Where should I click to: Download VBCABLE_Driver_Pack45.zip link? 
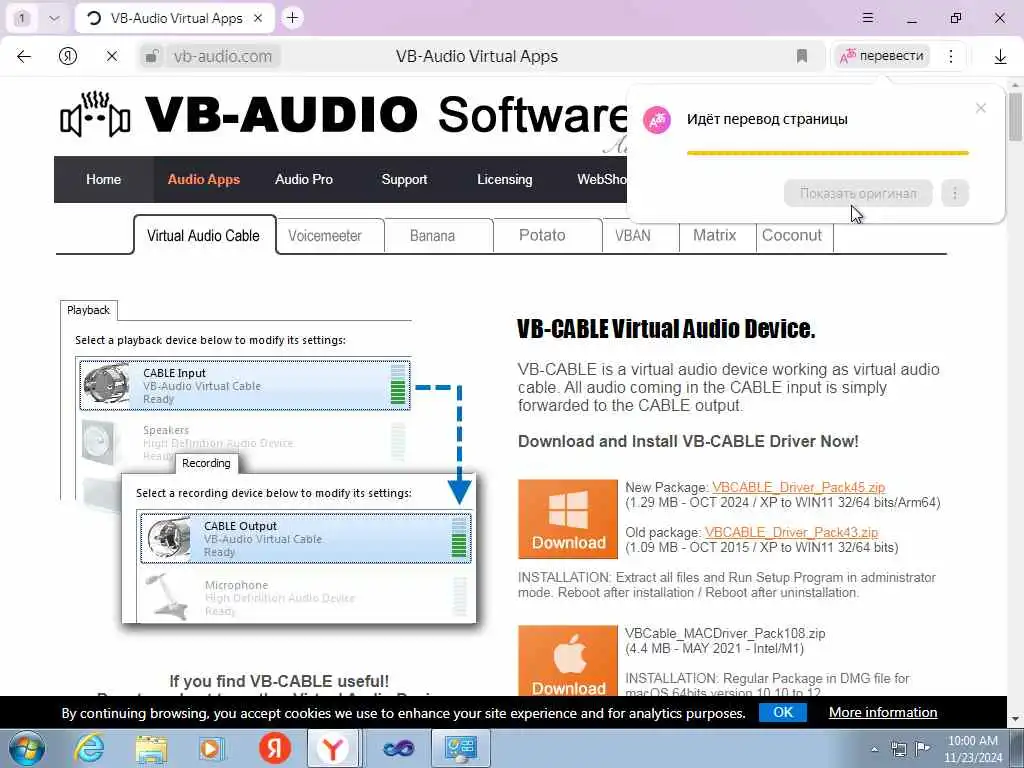point(798,487)
